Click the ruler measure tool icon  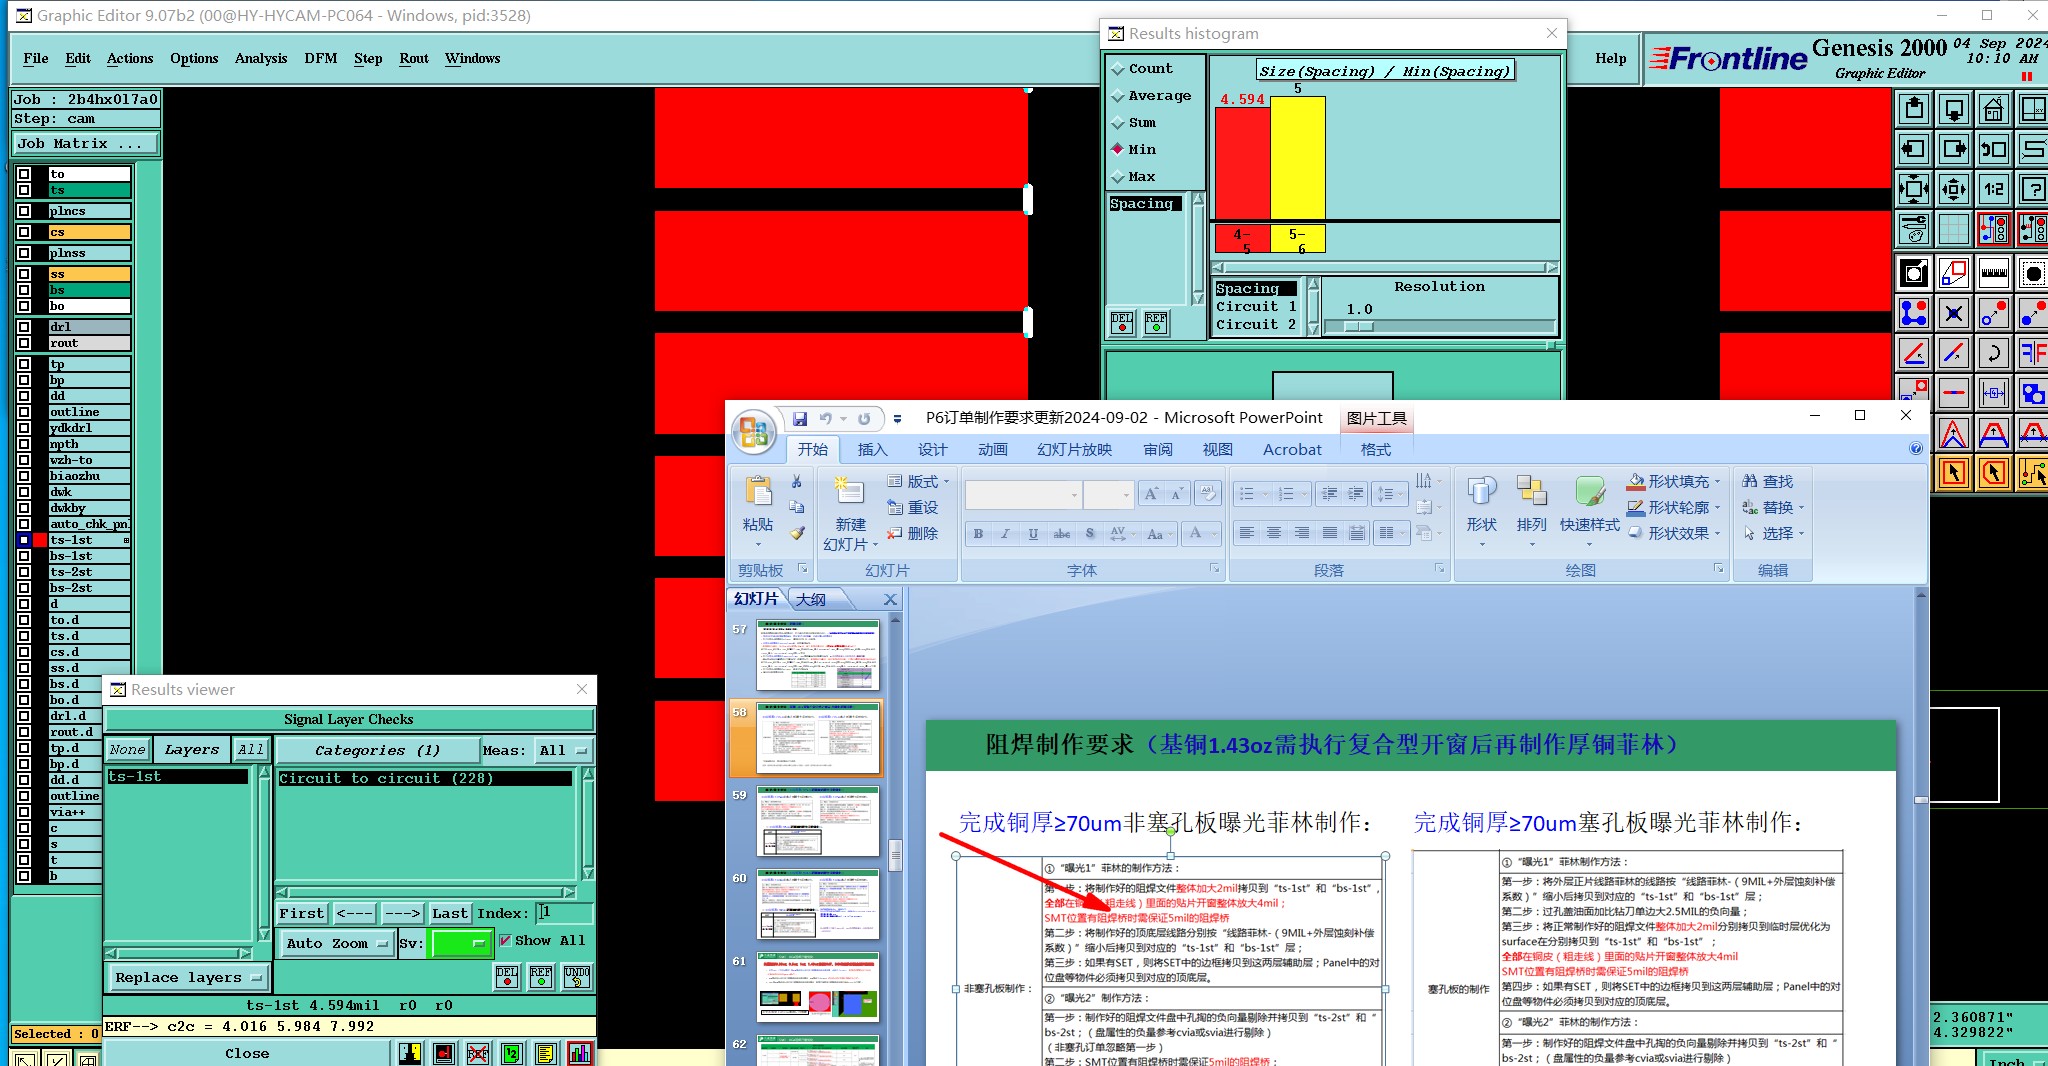point(1993,272)
